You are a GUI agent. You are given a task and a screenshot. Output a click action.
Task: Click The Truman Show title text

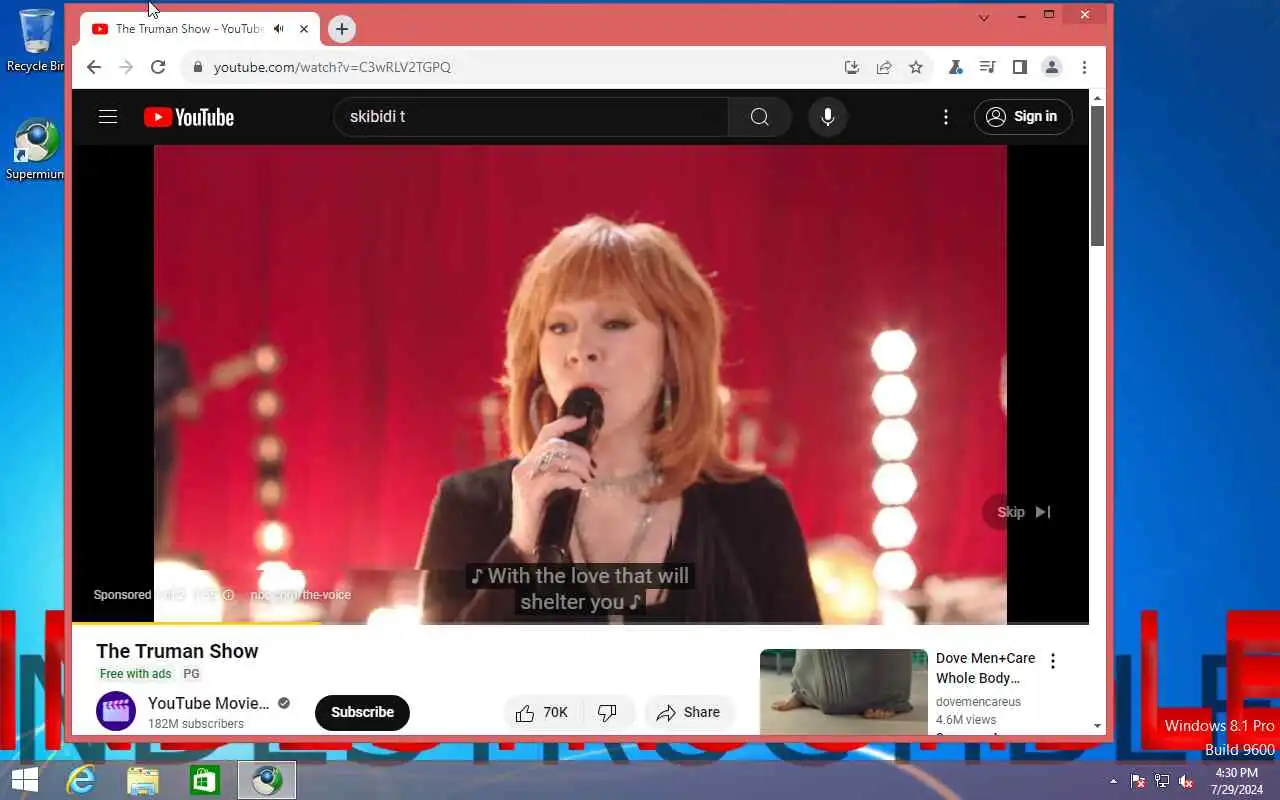pyautogui.click(x=177, y=651)
